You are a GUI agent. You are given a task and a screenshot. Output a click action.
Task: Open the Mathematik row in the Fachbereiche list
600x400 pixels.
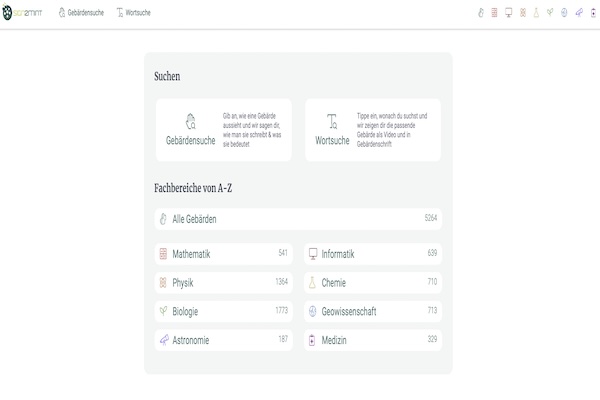click(x=224, y=254)
